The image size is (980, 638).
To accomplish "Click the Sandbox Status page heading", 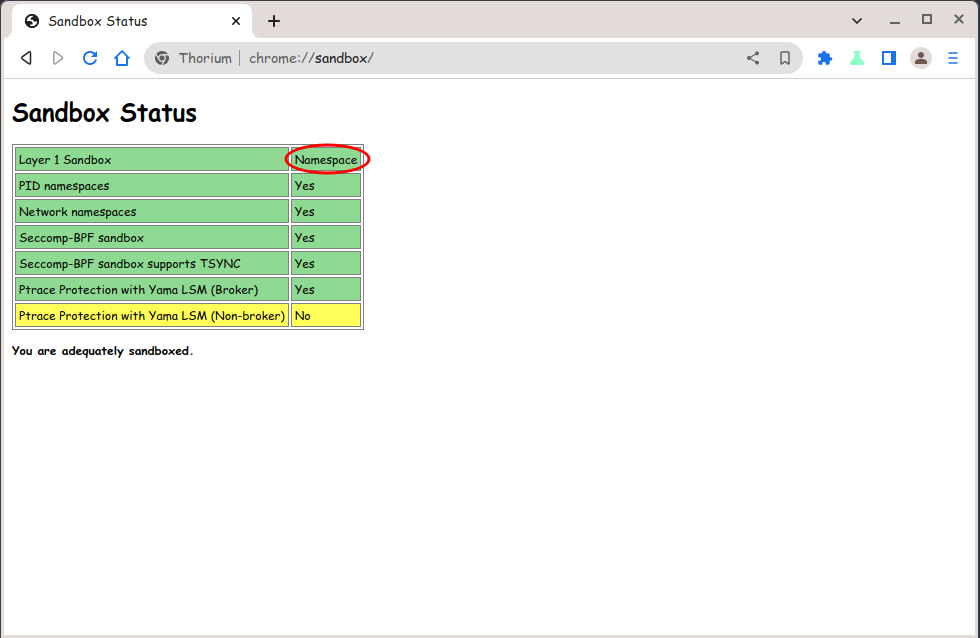I will point(104,113).
